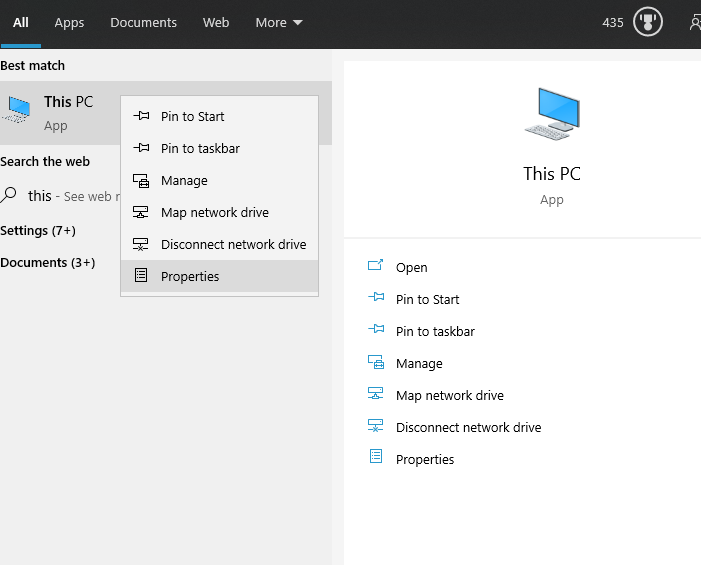Choose Pin to taskbar in context menu
This screenshot has width=701, height=565.
pos(200,148)
